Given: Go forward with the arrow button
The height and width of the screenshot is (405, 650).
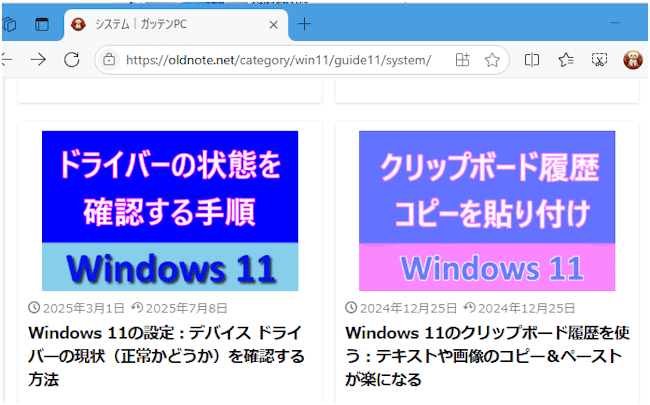Looking at the screenshot, I should (38, 60).
